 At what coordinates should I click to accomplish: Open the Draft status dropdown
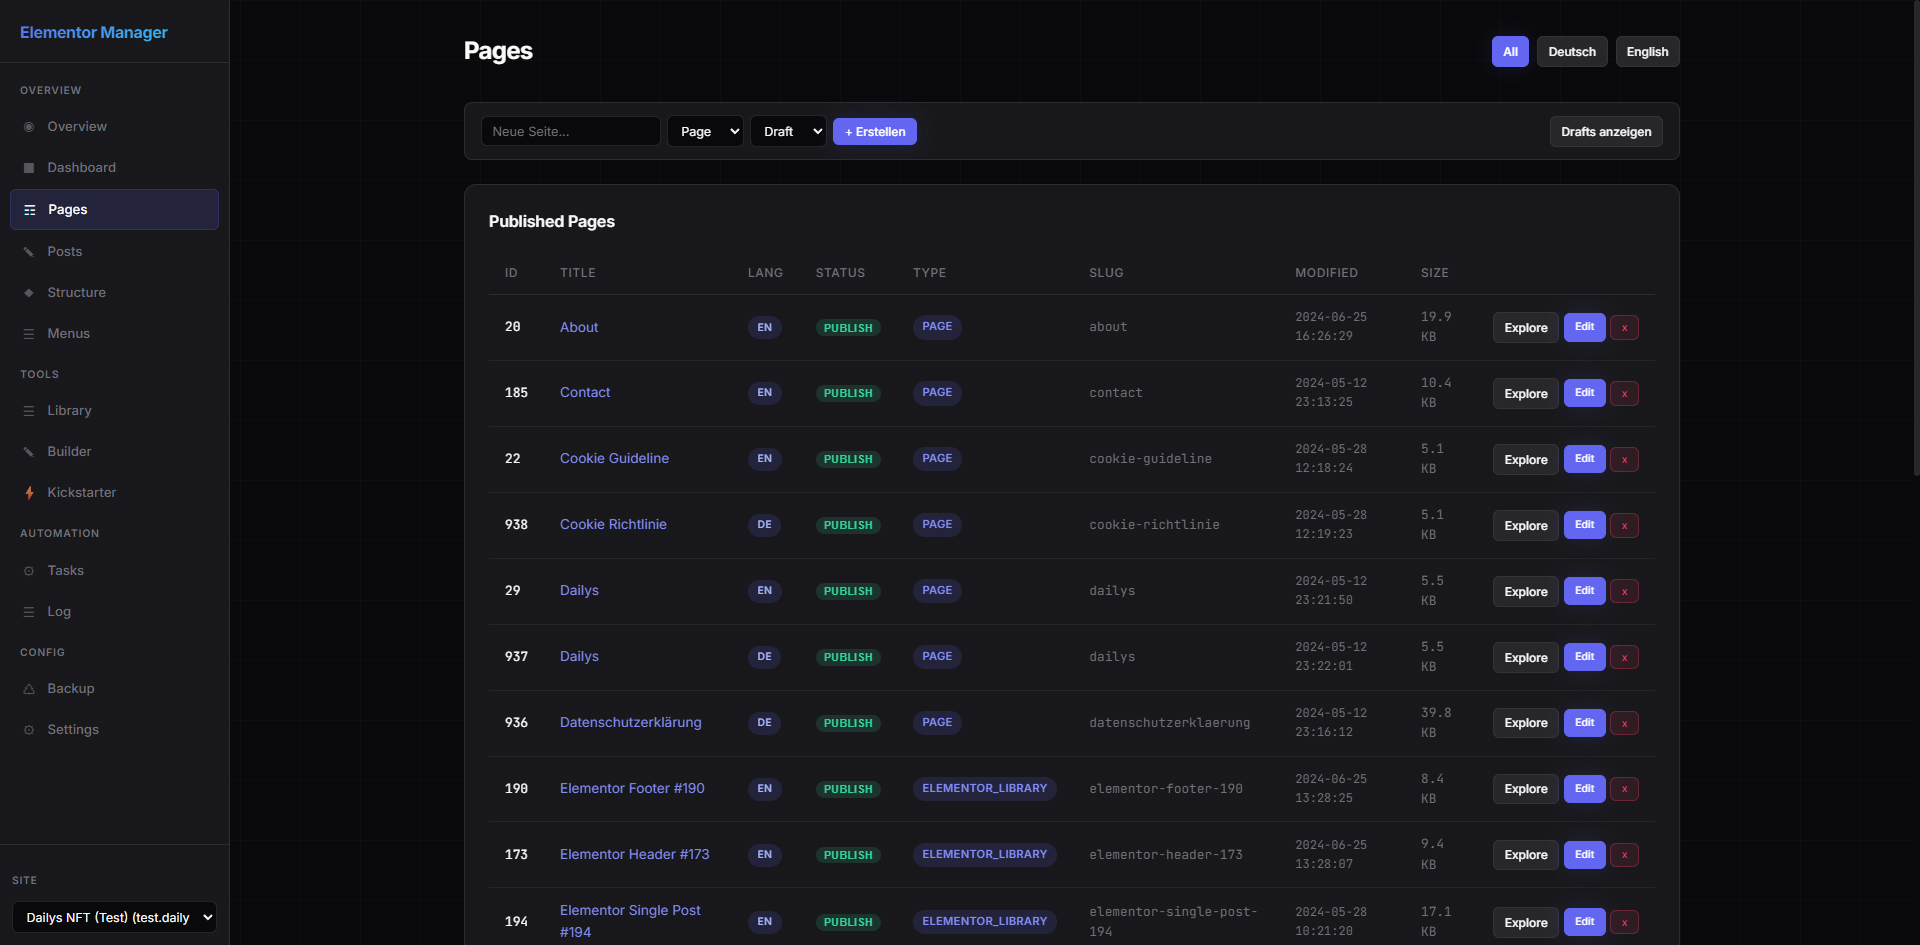point(788,132)
